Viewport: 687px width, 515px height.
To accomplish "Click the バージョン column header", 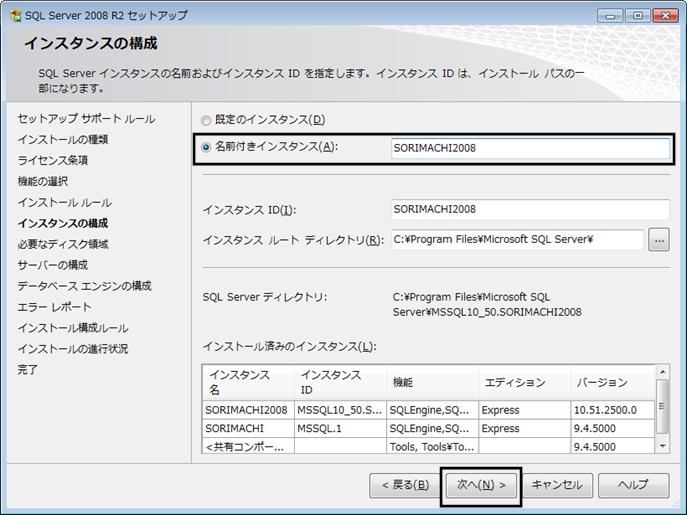I will tap(613, 383).
